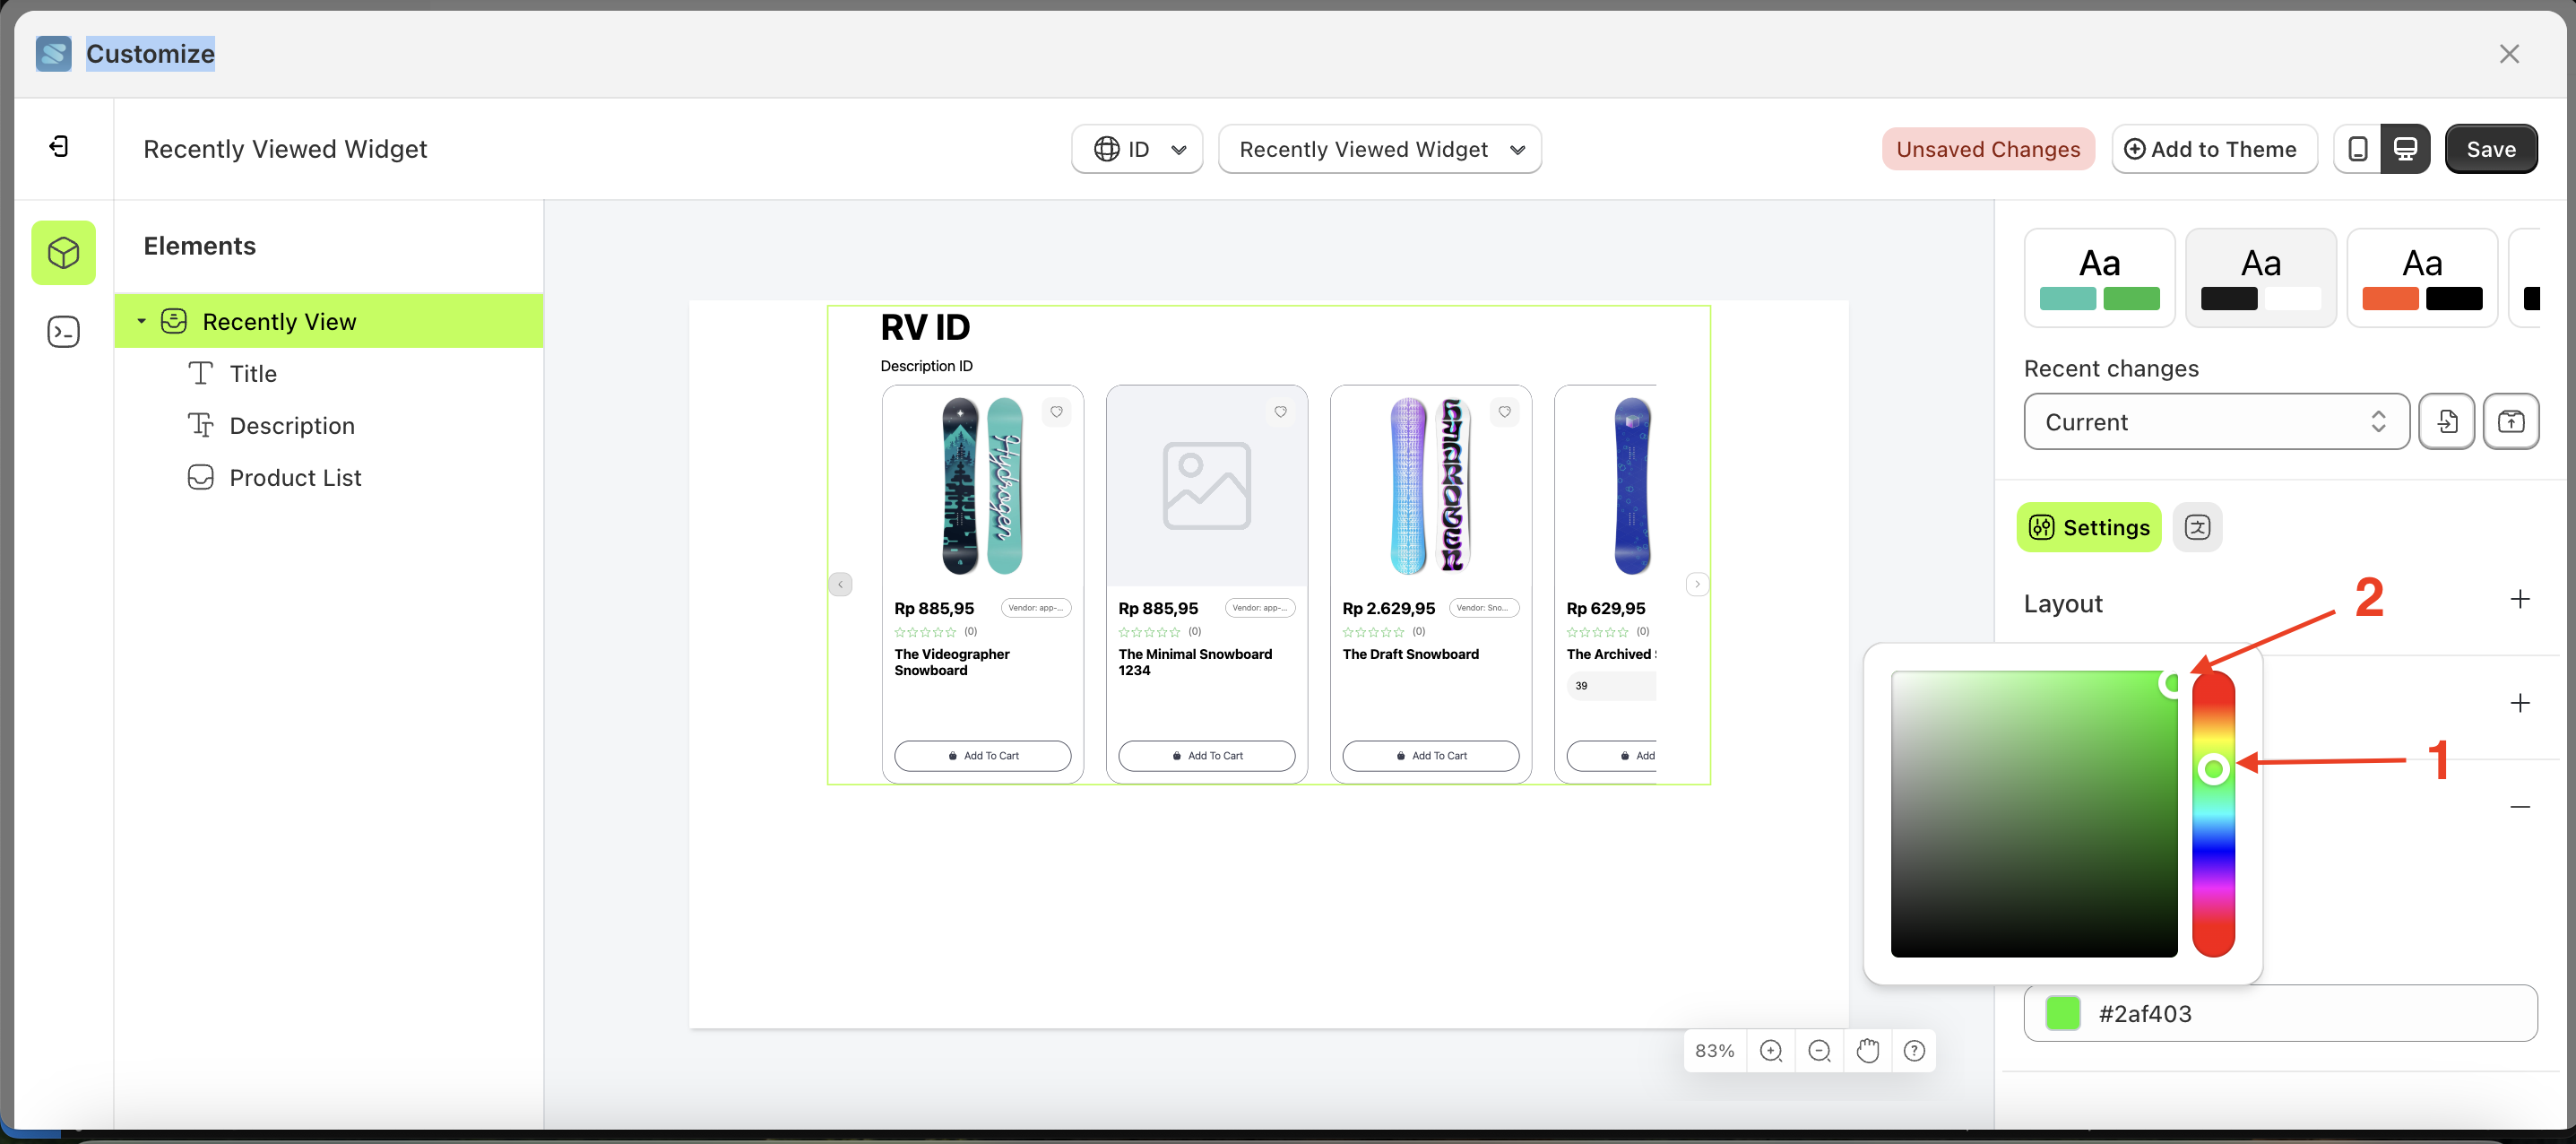Screen dimensions: 2576x1144
Task: Zoom in using the magnifier plus icon
Action: pos(1771,1050)
